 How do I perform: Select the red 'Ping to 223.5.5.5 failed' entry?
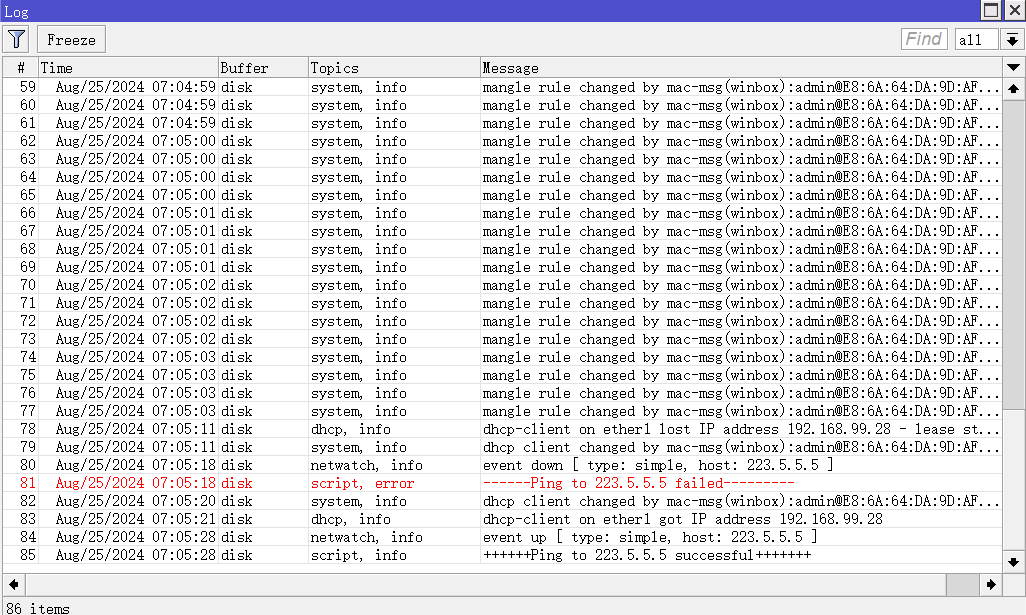pos(638,483)
